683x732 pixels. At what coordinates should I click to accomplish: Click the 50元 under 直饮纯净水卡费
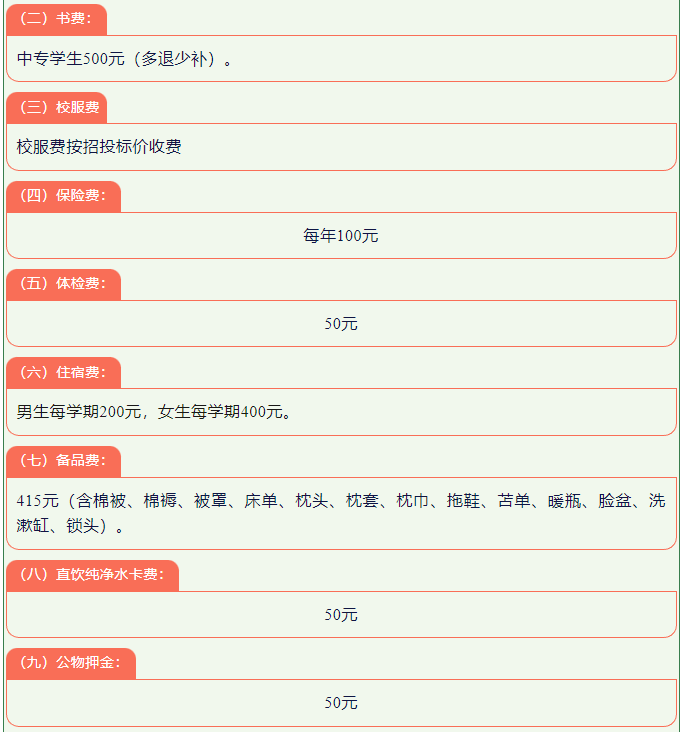click(x=341, y=615)
